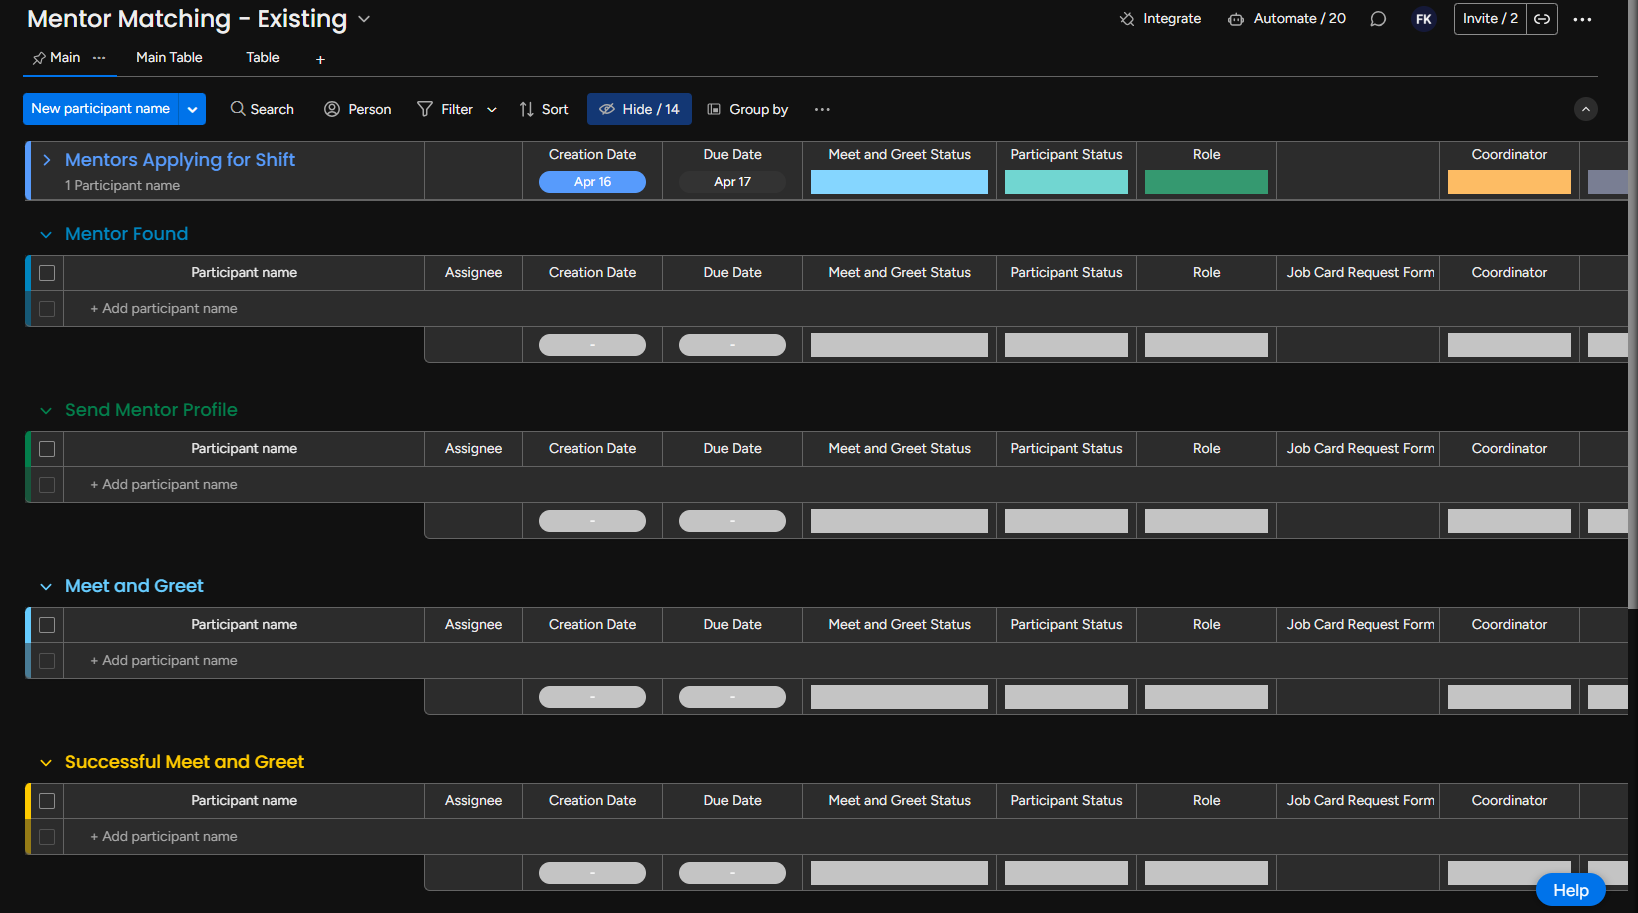Viewport: 1638px width, 913px height.
Task: Click the Search magnifier in toolbar
Action: 238,109
